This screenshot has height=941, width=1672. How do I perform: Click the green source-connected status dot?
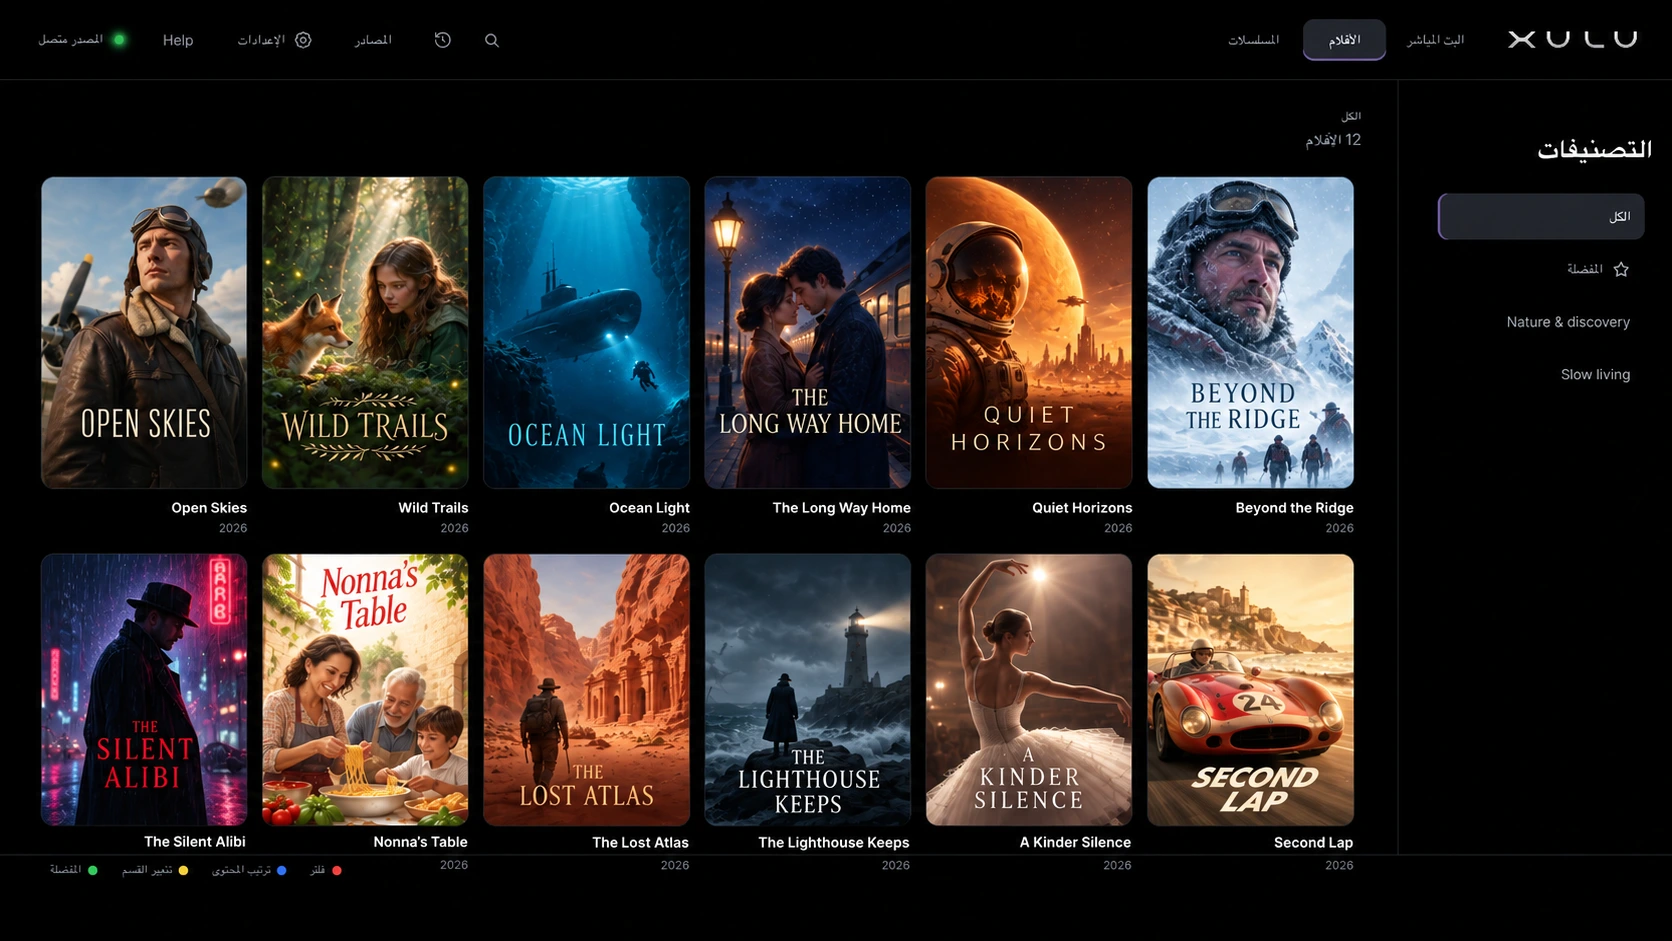point(119,40)
